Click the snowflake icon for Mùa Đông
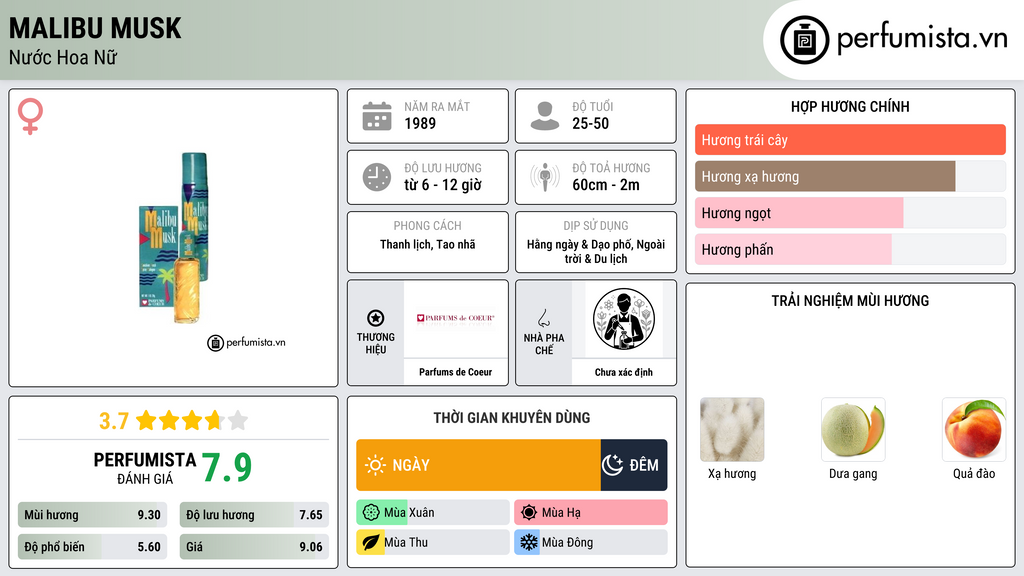The height and width of the screenshot is (576, 1024). 529,543
